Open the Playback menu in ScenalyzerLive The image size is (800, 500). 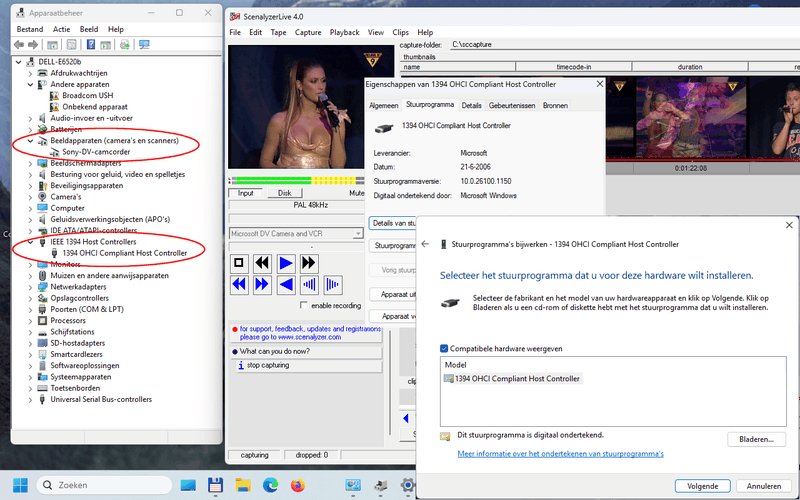coord(344,32)
